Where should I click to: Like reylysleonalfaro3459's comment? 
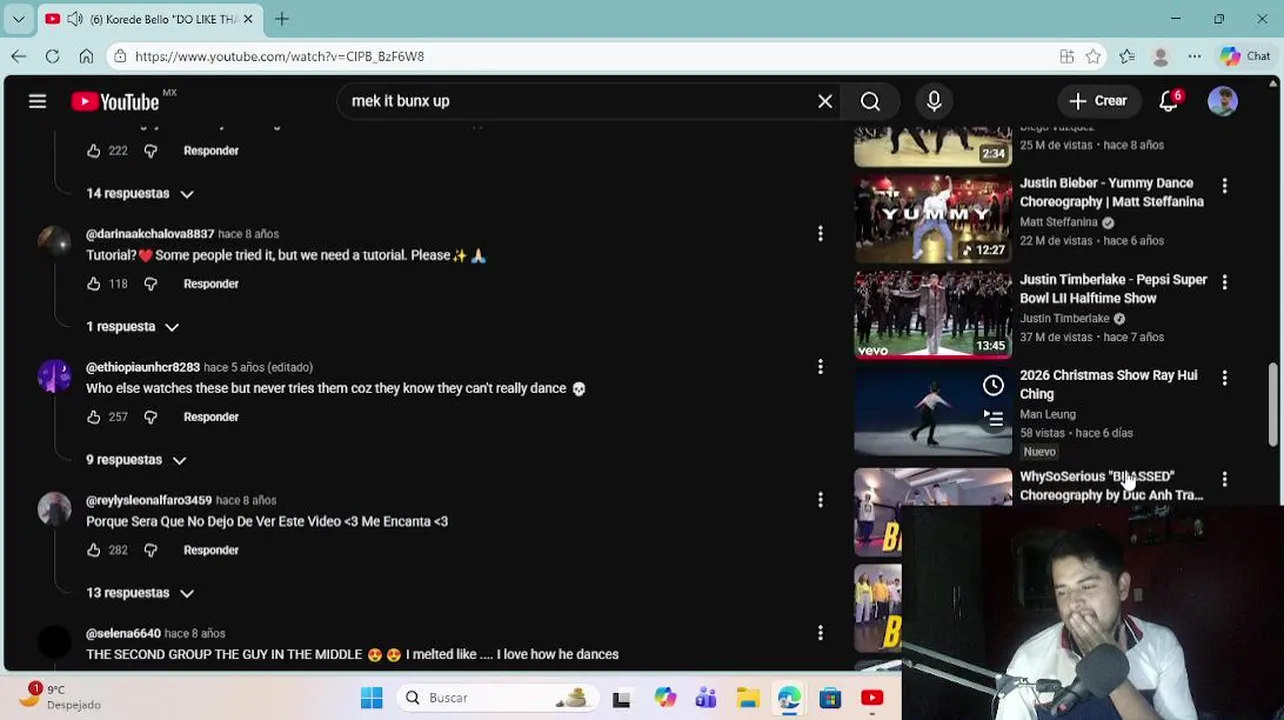tap(94, 550)
